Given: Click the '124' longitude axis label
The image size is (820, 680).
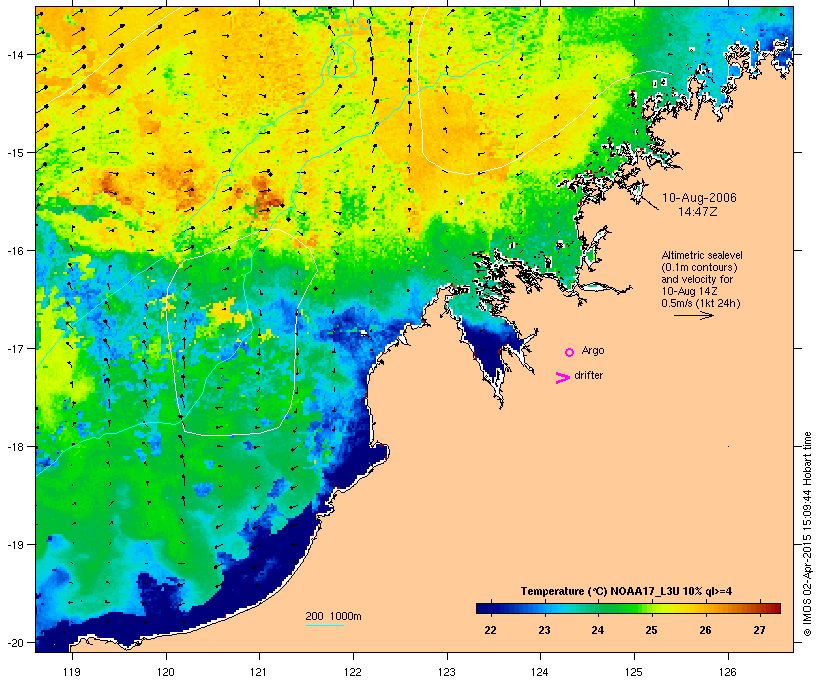Looking at the screenshot, I should [x=540, y=672].
